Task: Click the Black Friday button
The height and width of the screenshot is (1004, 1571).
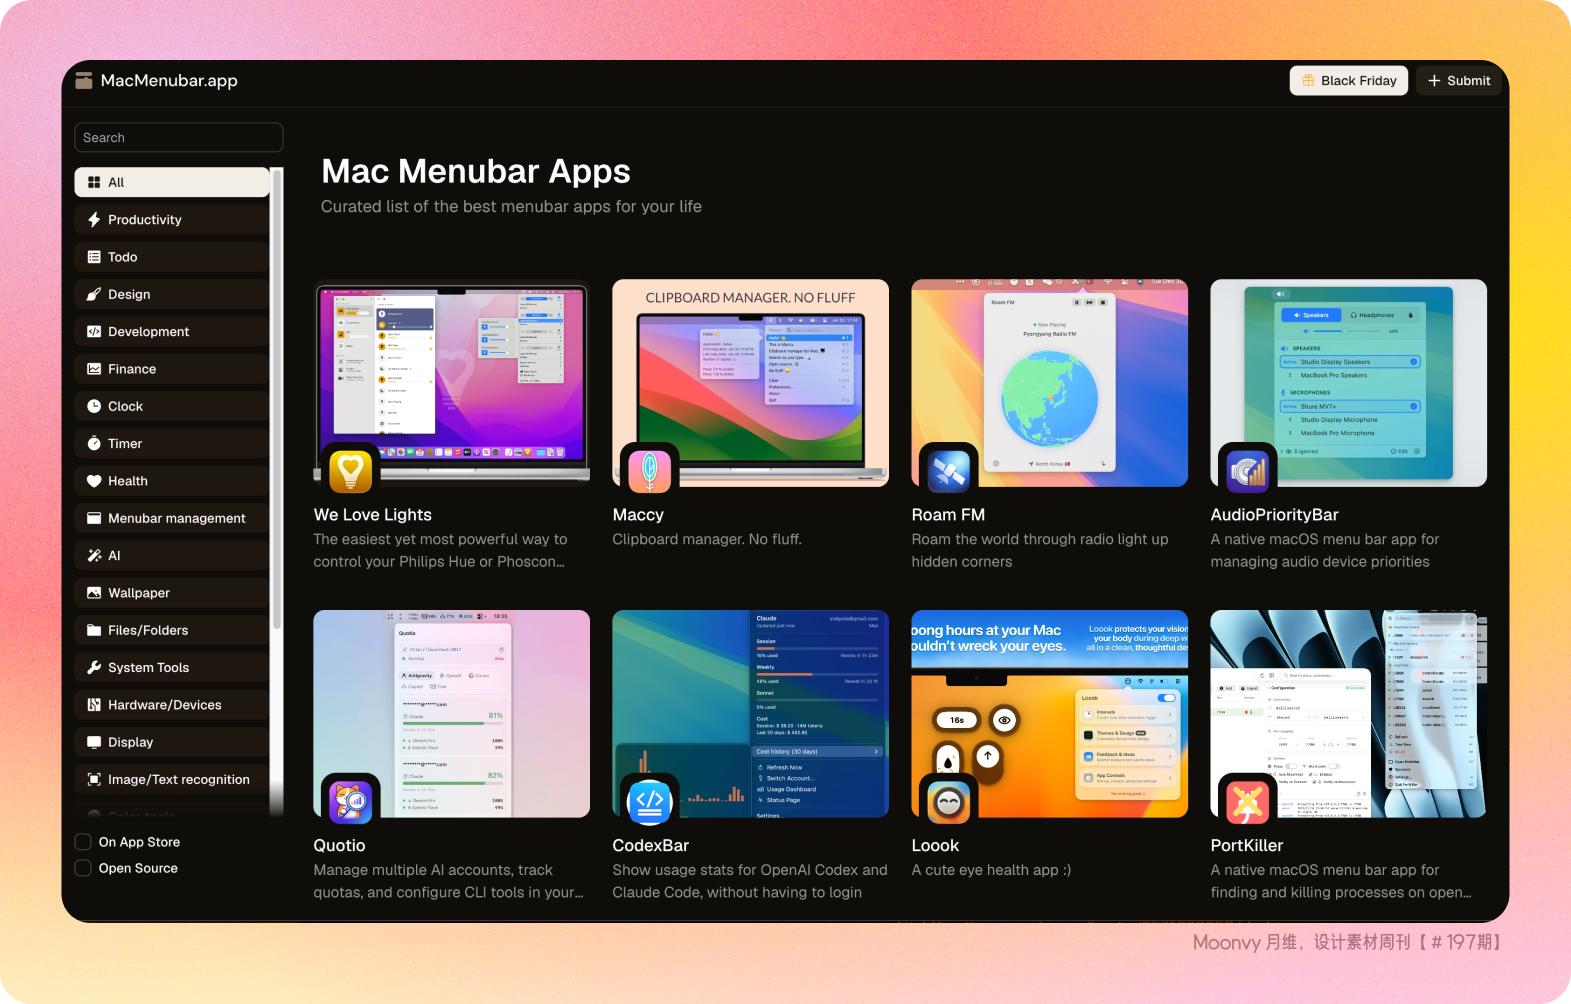Action: 1348,81
